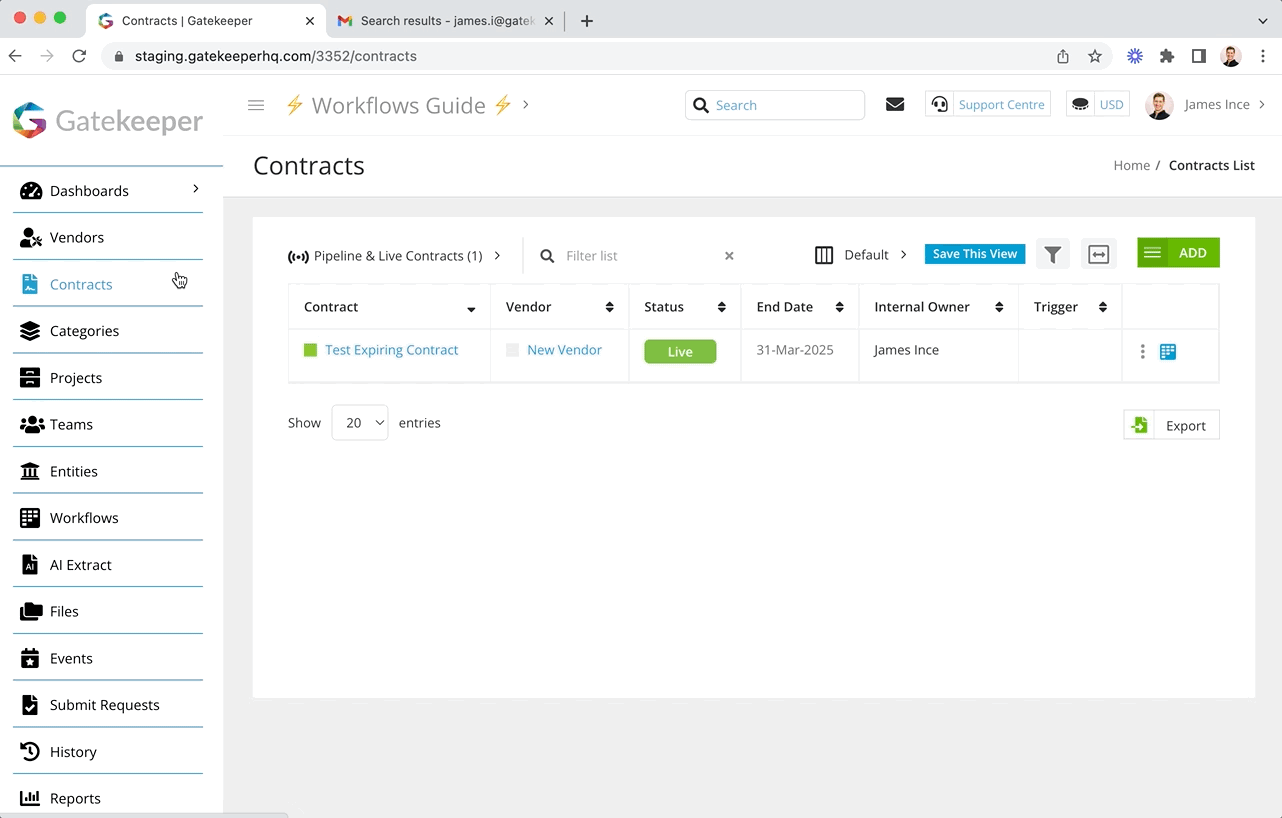This screenshot has width=1282, height=818.
Task: Click James Ince avatar in header
Action: tap(1159, 105)
